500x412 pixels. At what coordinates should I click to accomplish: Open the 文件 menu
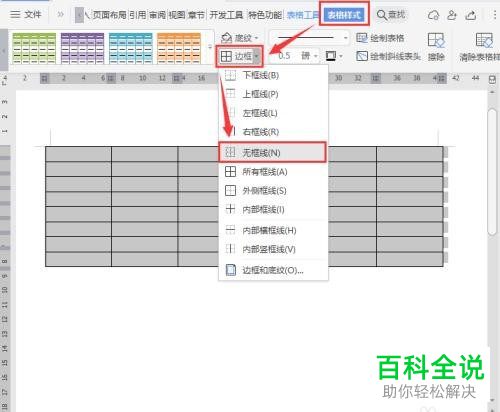tap(25, 14)
